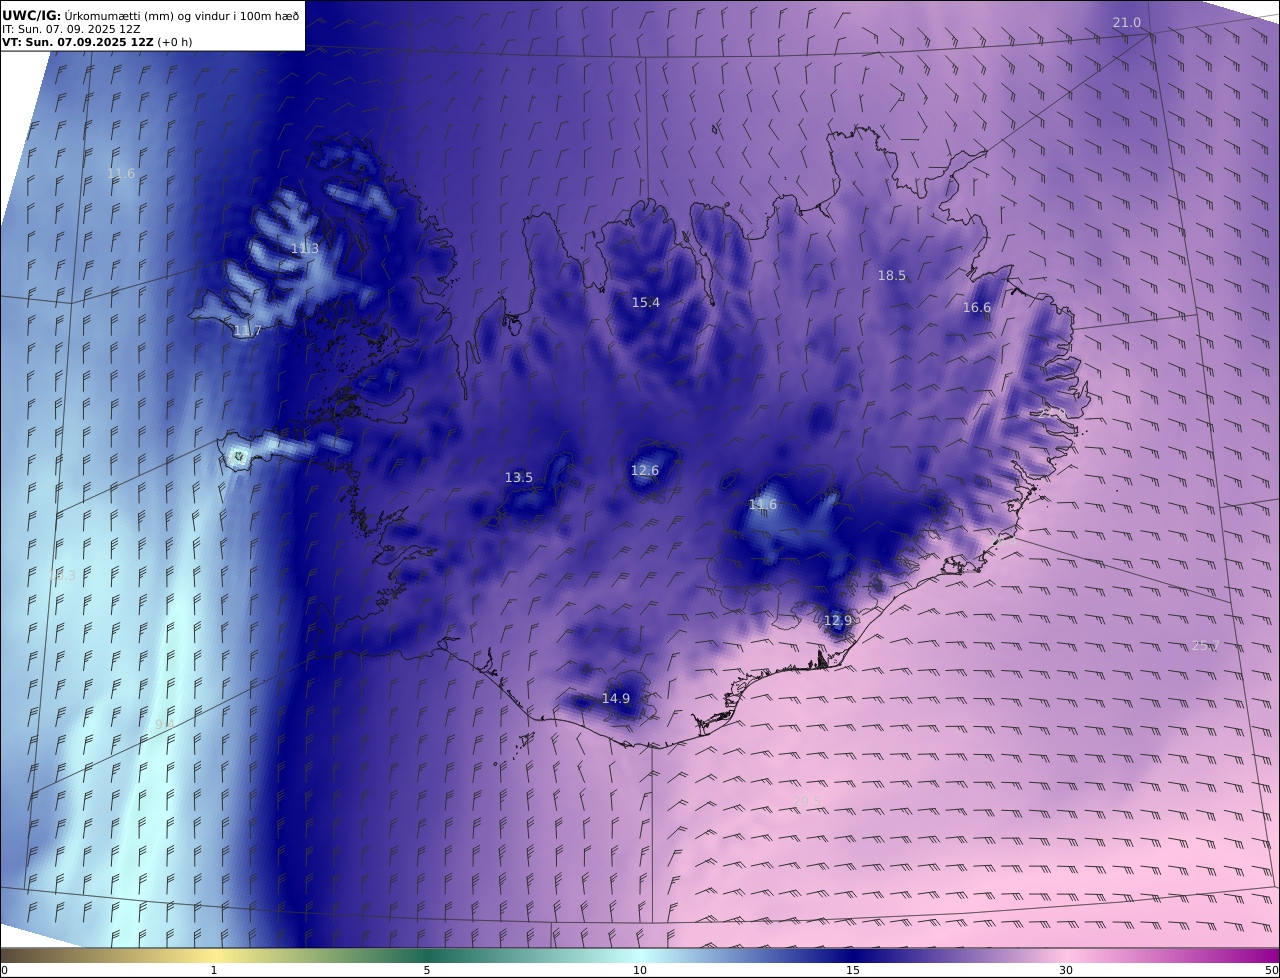Click the colorbar tick label 30
This screenshot has height=978, width=1280.
point(1066,970)
